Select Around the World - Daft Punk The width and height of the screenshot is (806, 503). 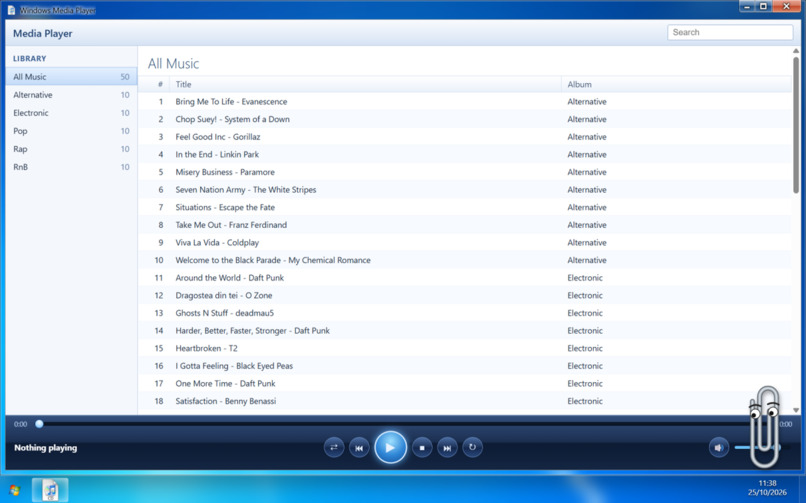click(465, 278)
